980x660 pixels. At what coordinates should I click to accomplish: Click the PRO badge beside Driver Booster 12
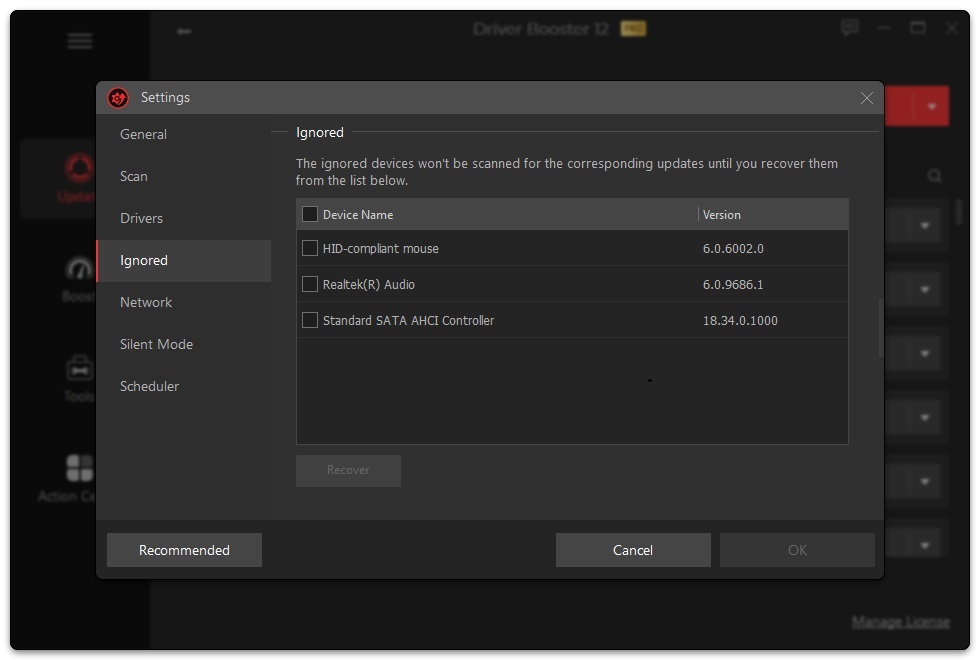[x=633, y=29]
